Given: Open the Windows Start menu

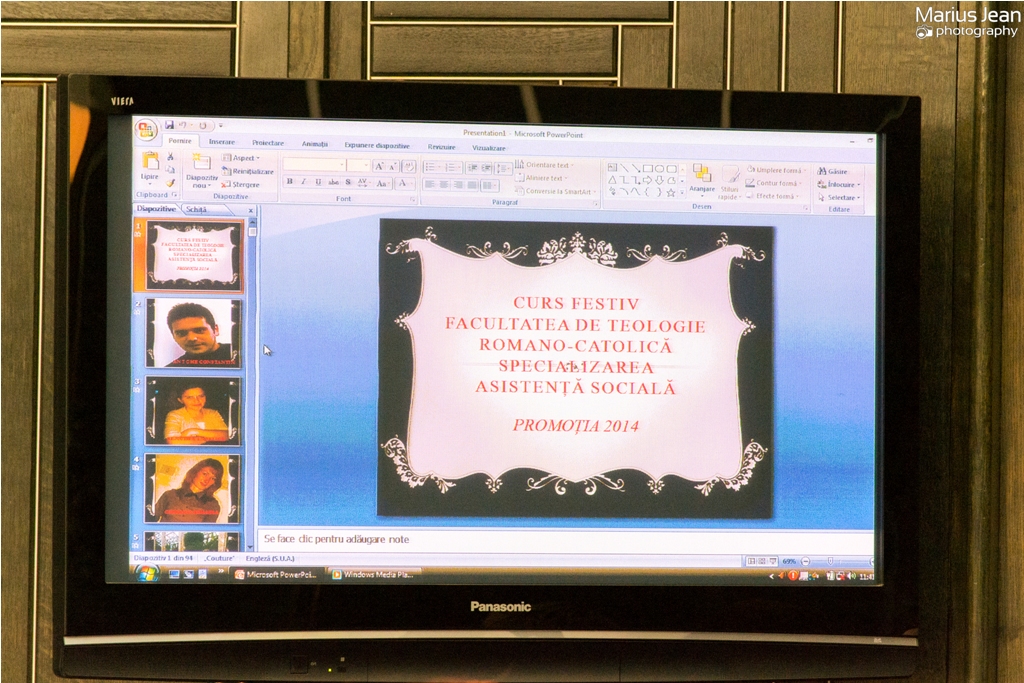Looking at the screenshot, I should point(147,575).
